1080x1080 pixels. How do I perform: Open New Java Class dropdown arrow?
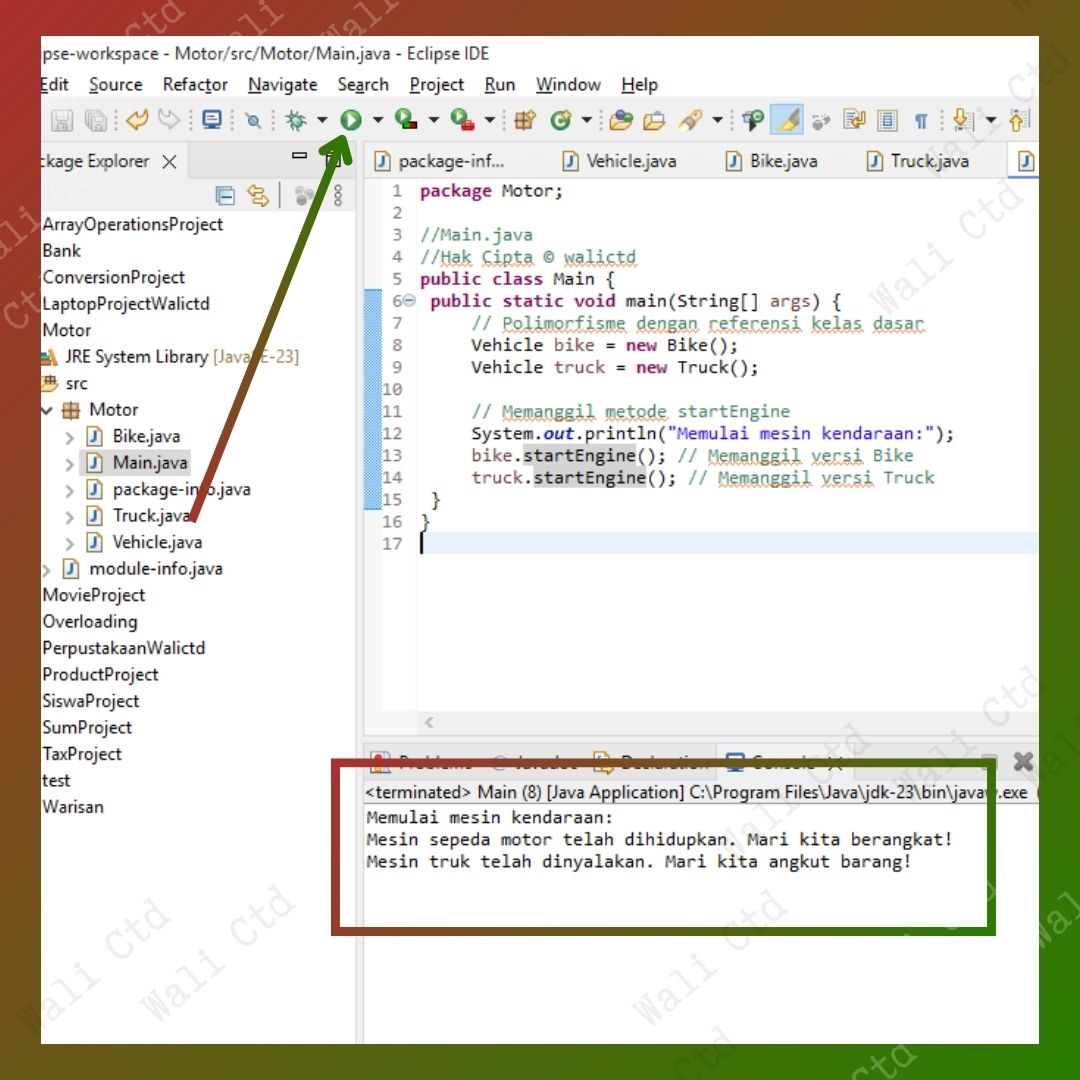(586, 121)
